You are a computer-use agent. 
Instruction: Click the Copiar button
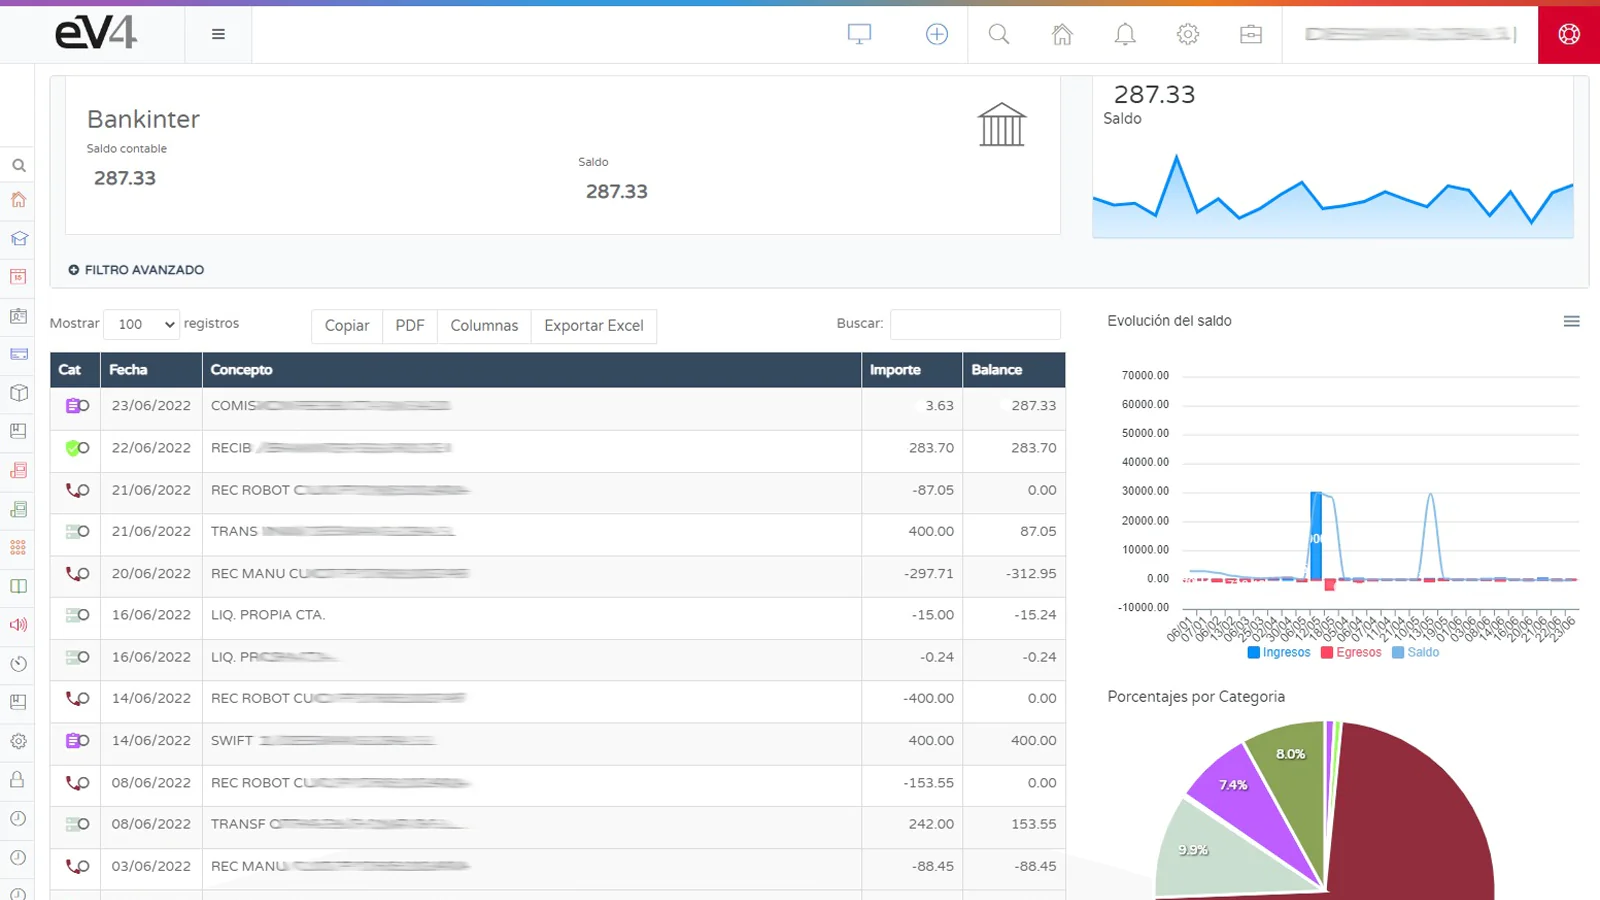pos(347,326)
